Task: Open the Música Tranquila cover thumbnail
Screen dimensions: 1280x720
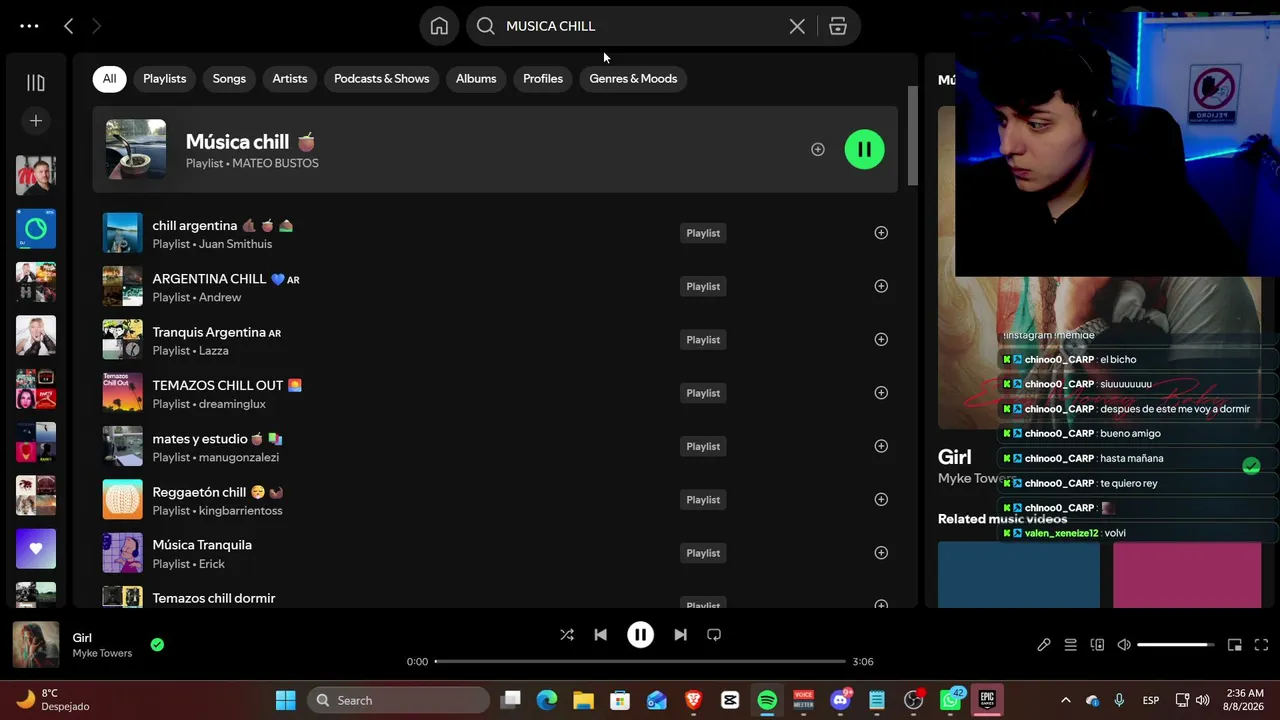Action: point(123,553)
